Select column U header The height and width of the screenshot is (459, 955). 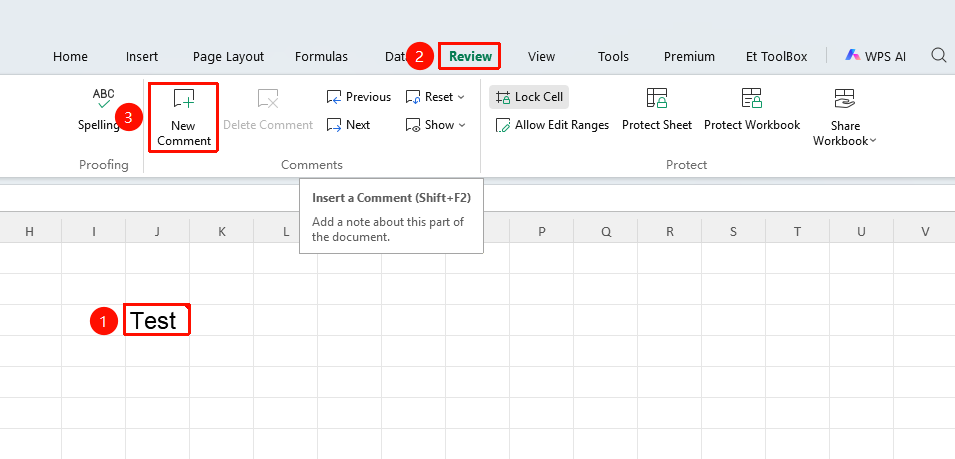[x=861, y=231]
